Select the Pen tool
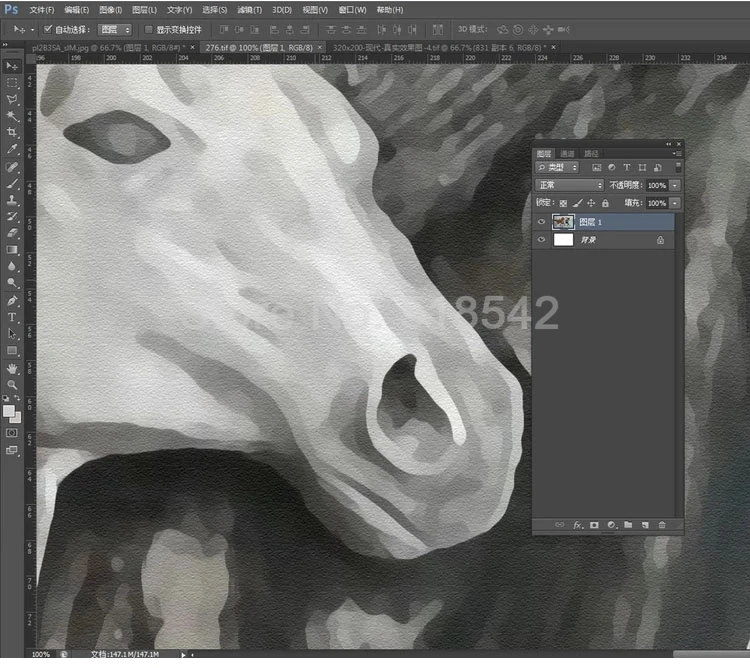 point(12,301)
